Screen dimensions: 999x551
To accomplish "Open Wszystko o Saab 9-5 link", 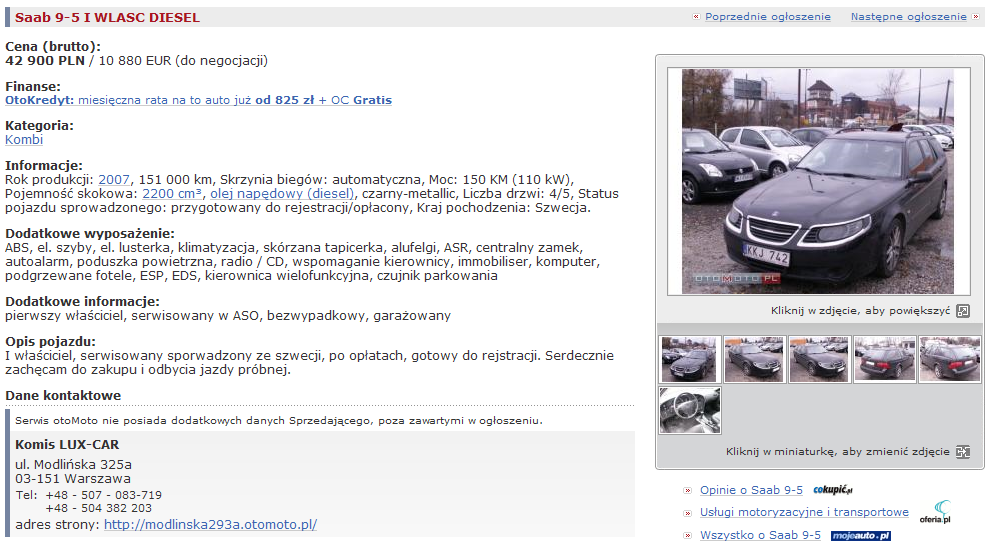I will [760, 535].
